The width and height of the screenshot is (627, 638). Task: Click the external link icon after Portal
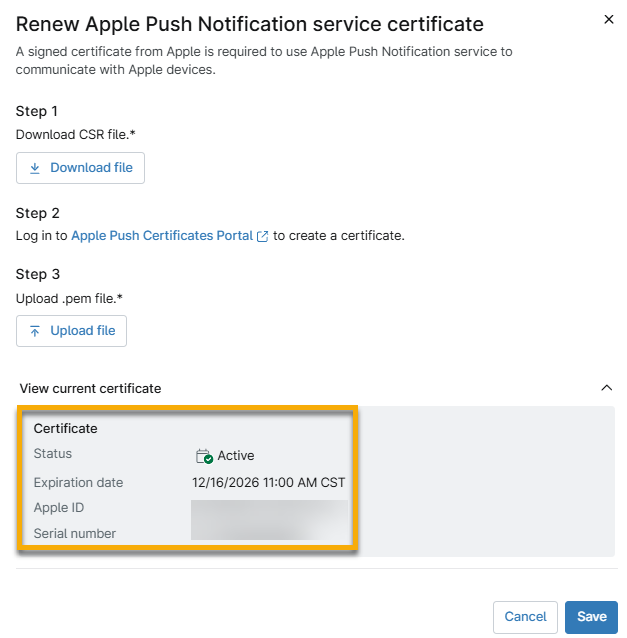pyautogui.click(x=262, y=236)
